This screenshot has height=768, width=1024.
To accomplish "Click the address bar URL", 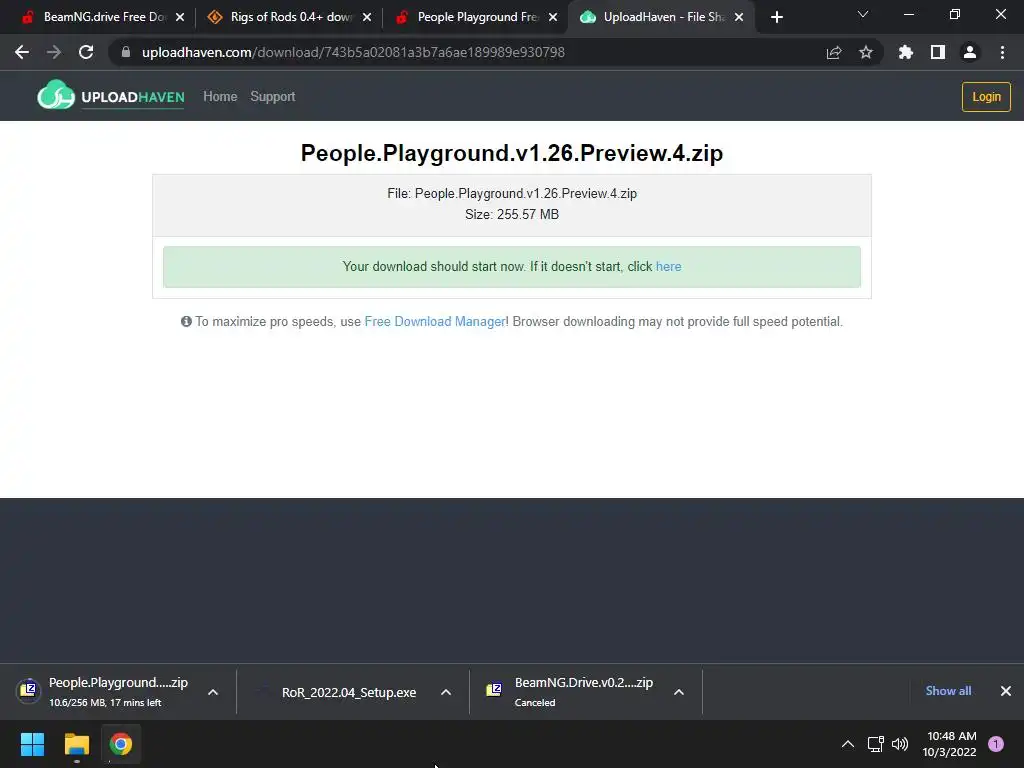I will coord(353,52).
